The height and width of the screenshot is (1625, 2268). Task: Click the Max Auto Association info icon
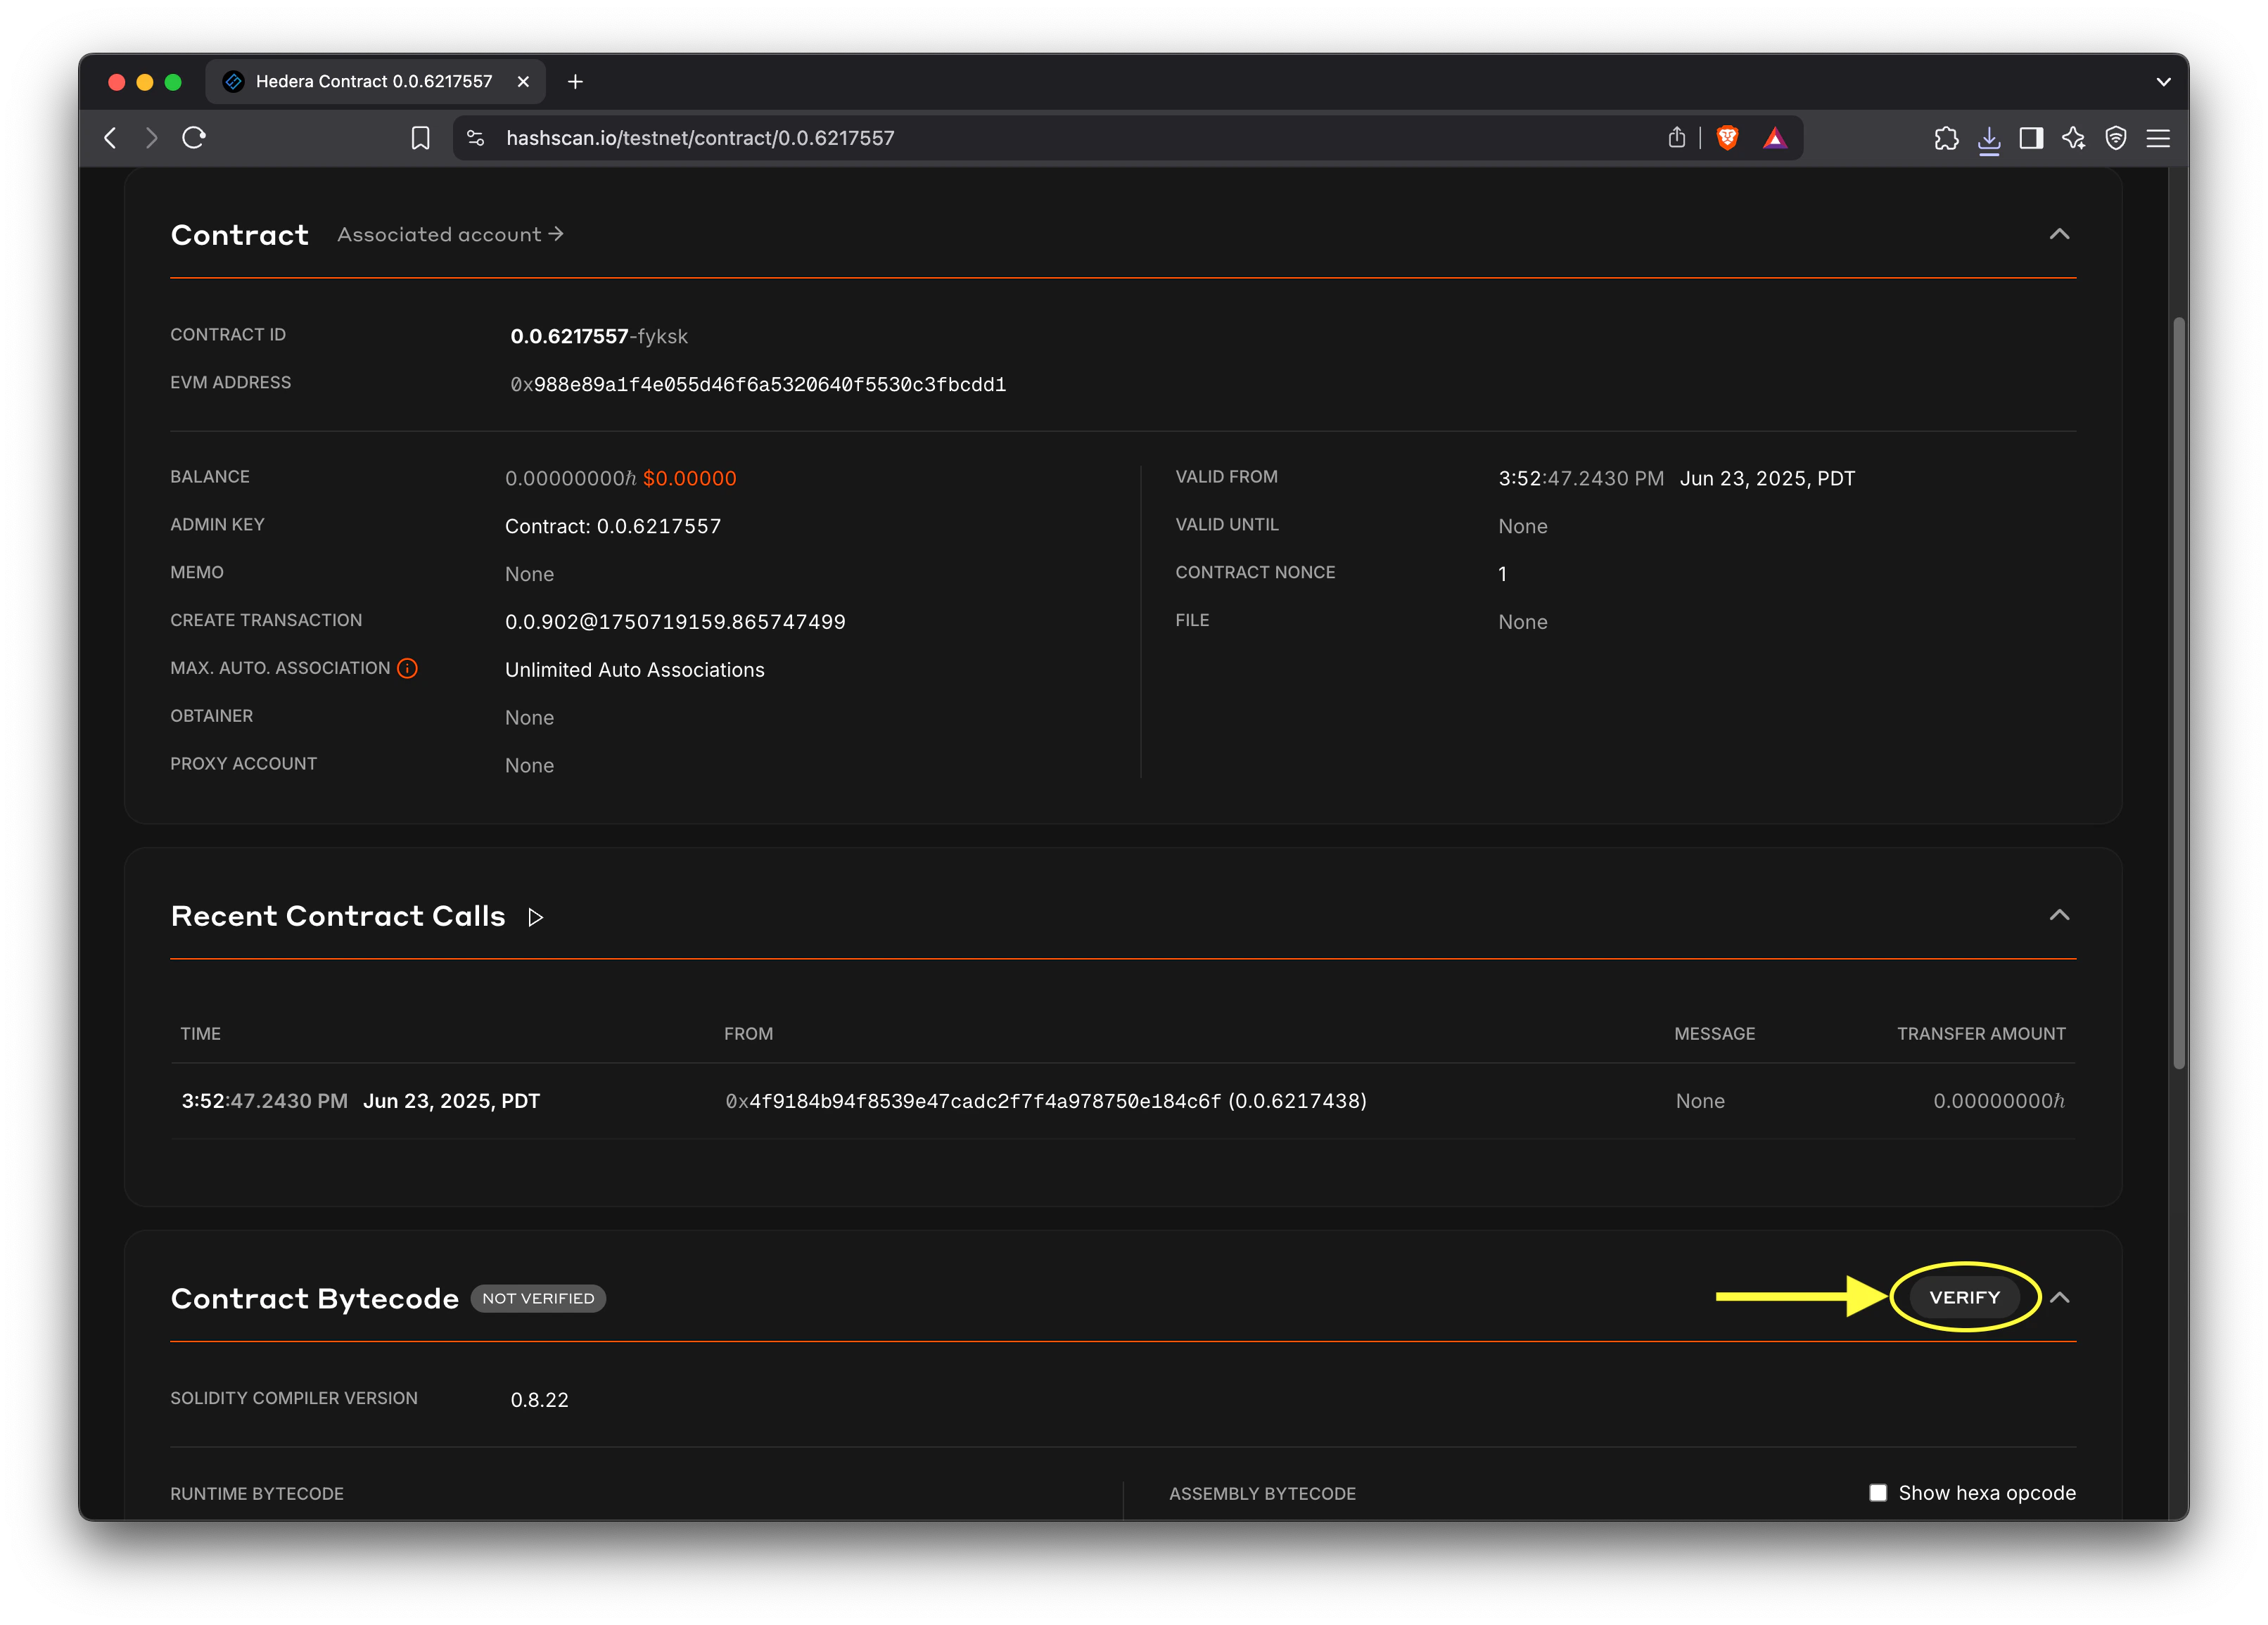(407, 668)
